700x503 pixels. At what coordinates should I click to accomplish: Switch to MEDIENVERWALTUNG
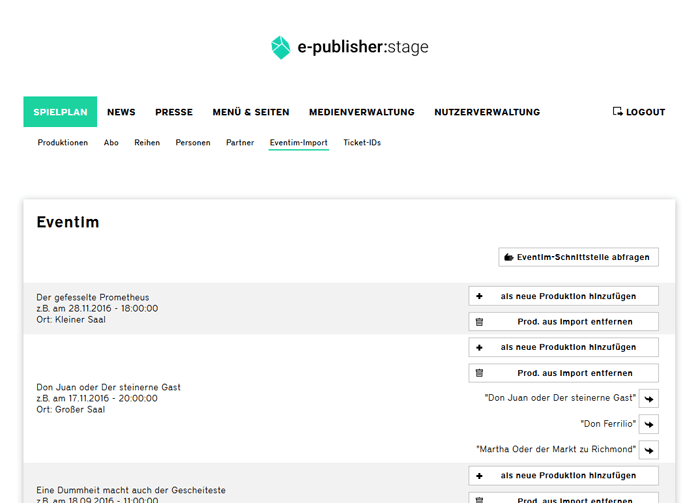pos(362,112)
